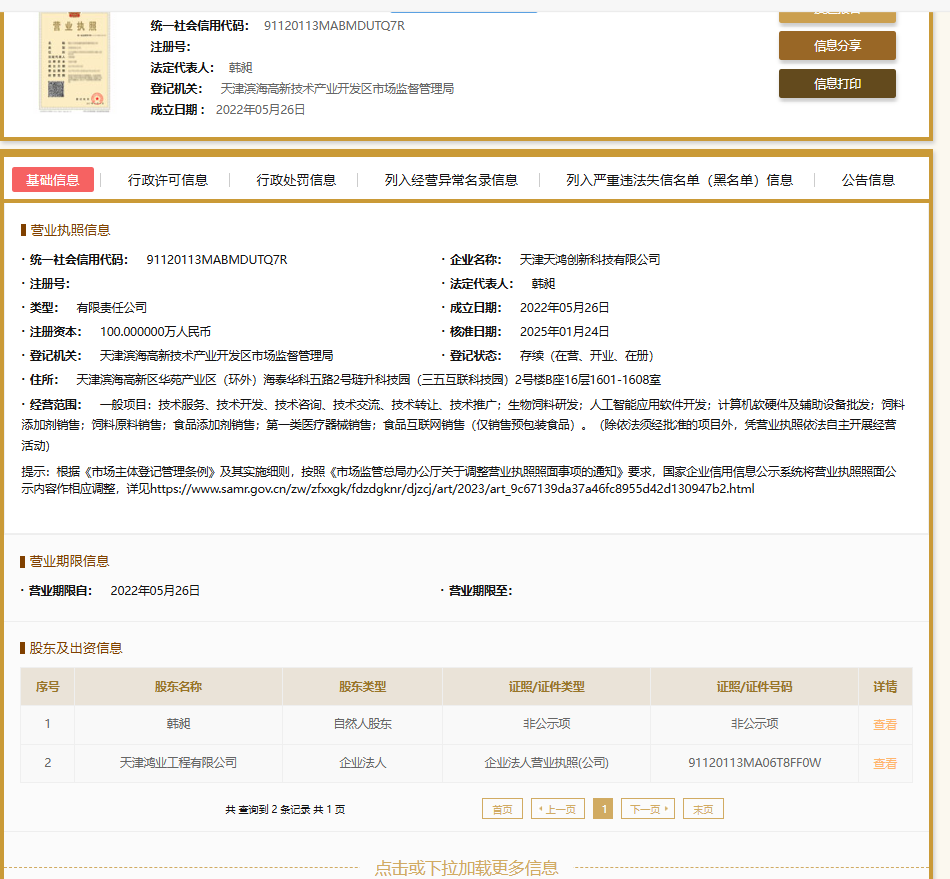Viewport: 950px width, 879px height.
Task: Click the 营业执照信息 section heading
Action: point(70,230)
